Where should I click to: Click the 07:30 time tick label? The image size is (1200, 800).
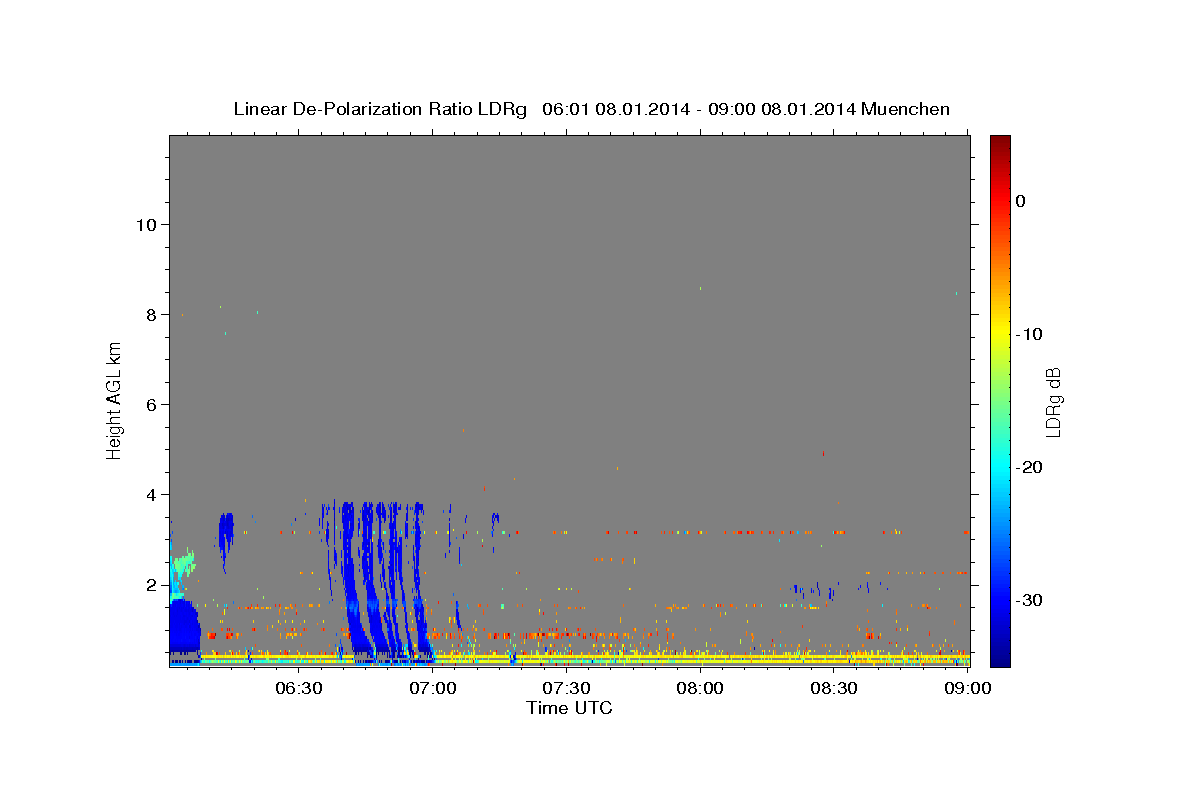tap(567, 688)
